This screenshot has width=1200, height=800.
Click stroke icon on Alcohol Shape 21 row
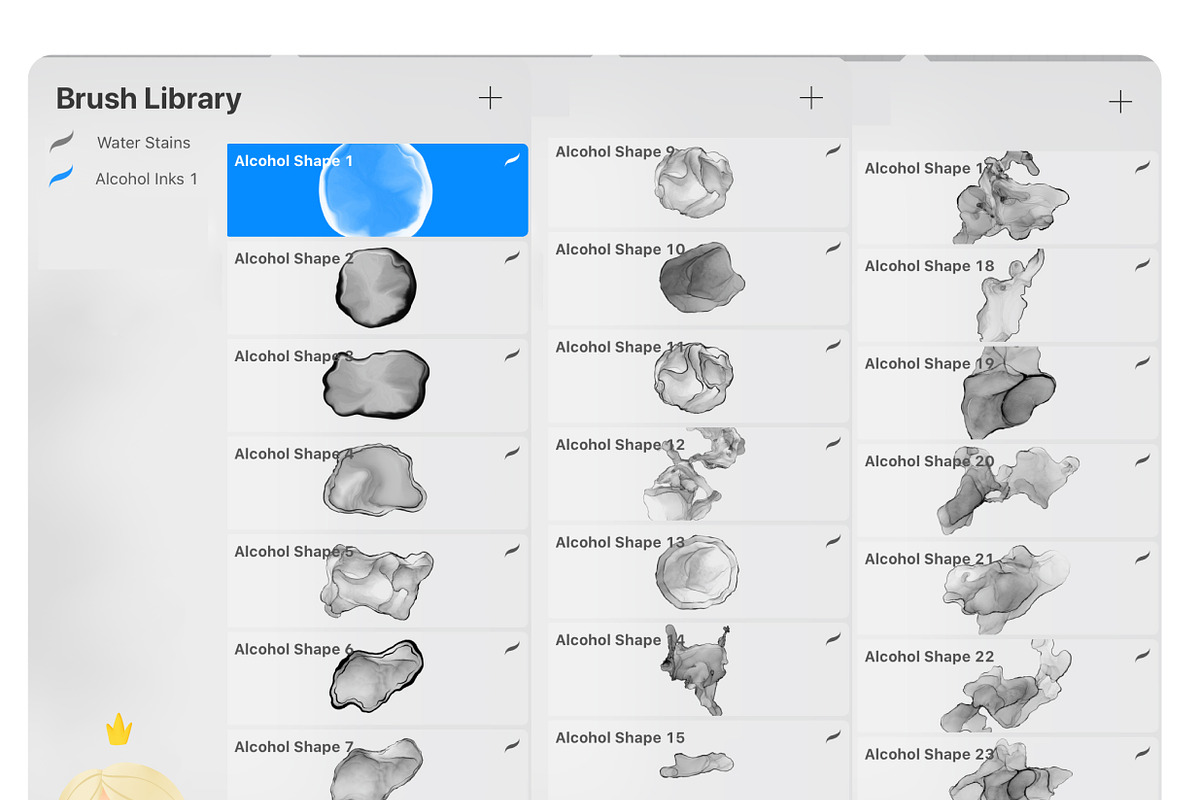[x=1142, y=558]
